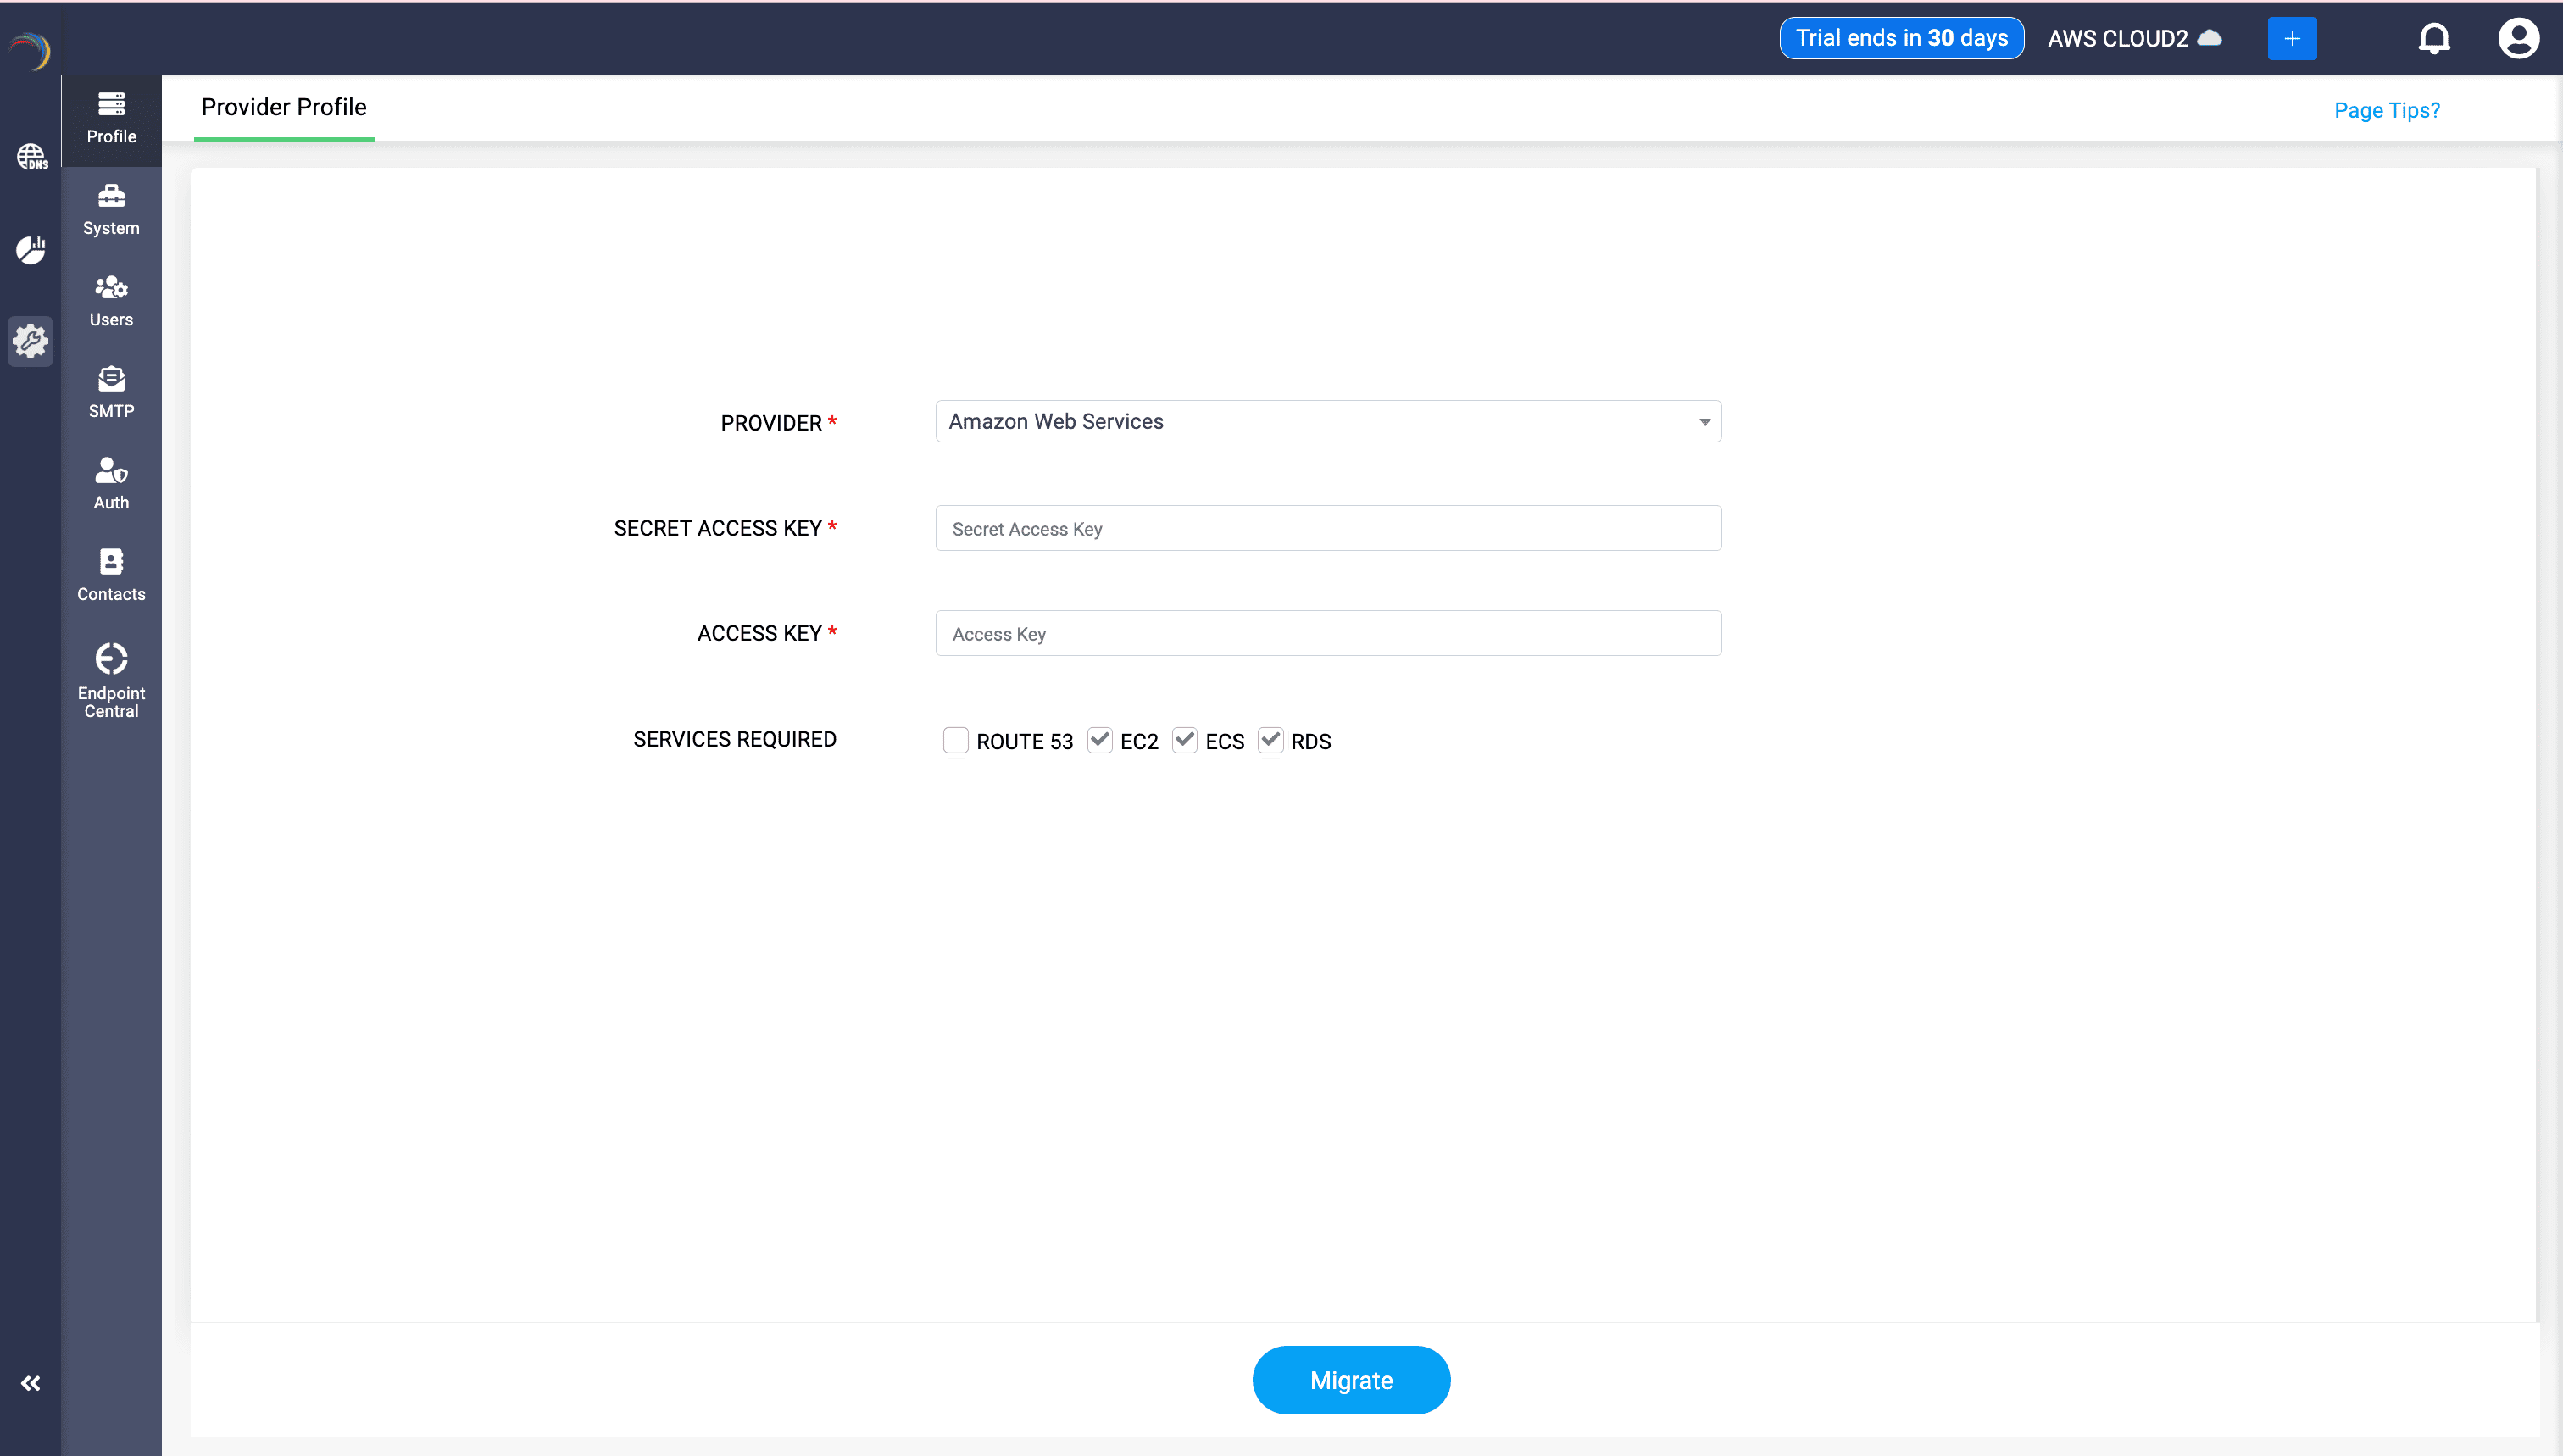Select the System icon in sidebar
This screenshot has width=2563, height=1456.
[110, 209]
